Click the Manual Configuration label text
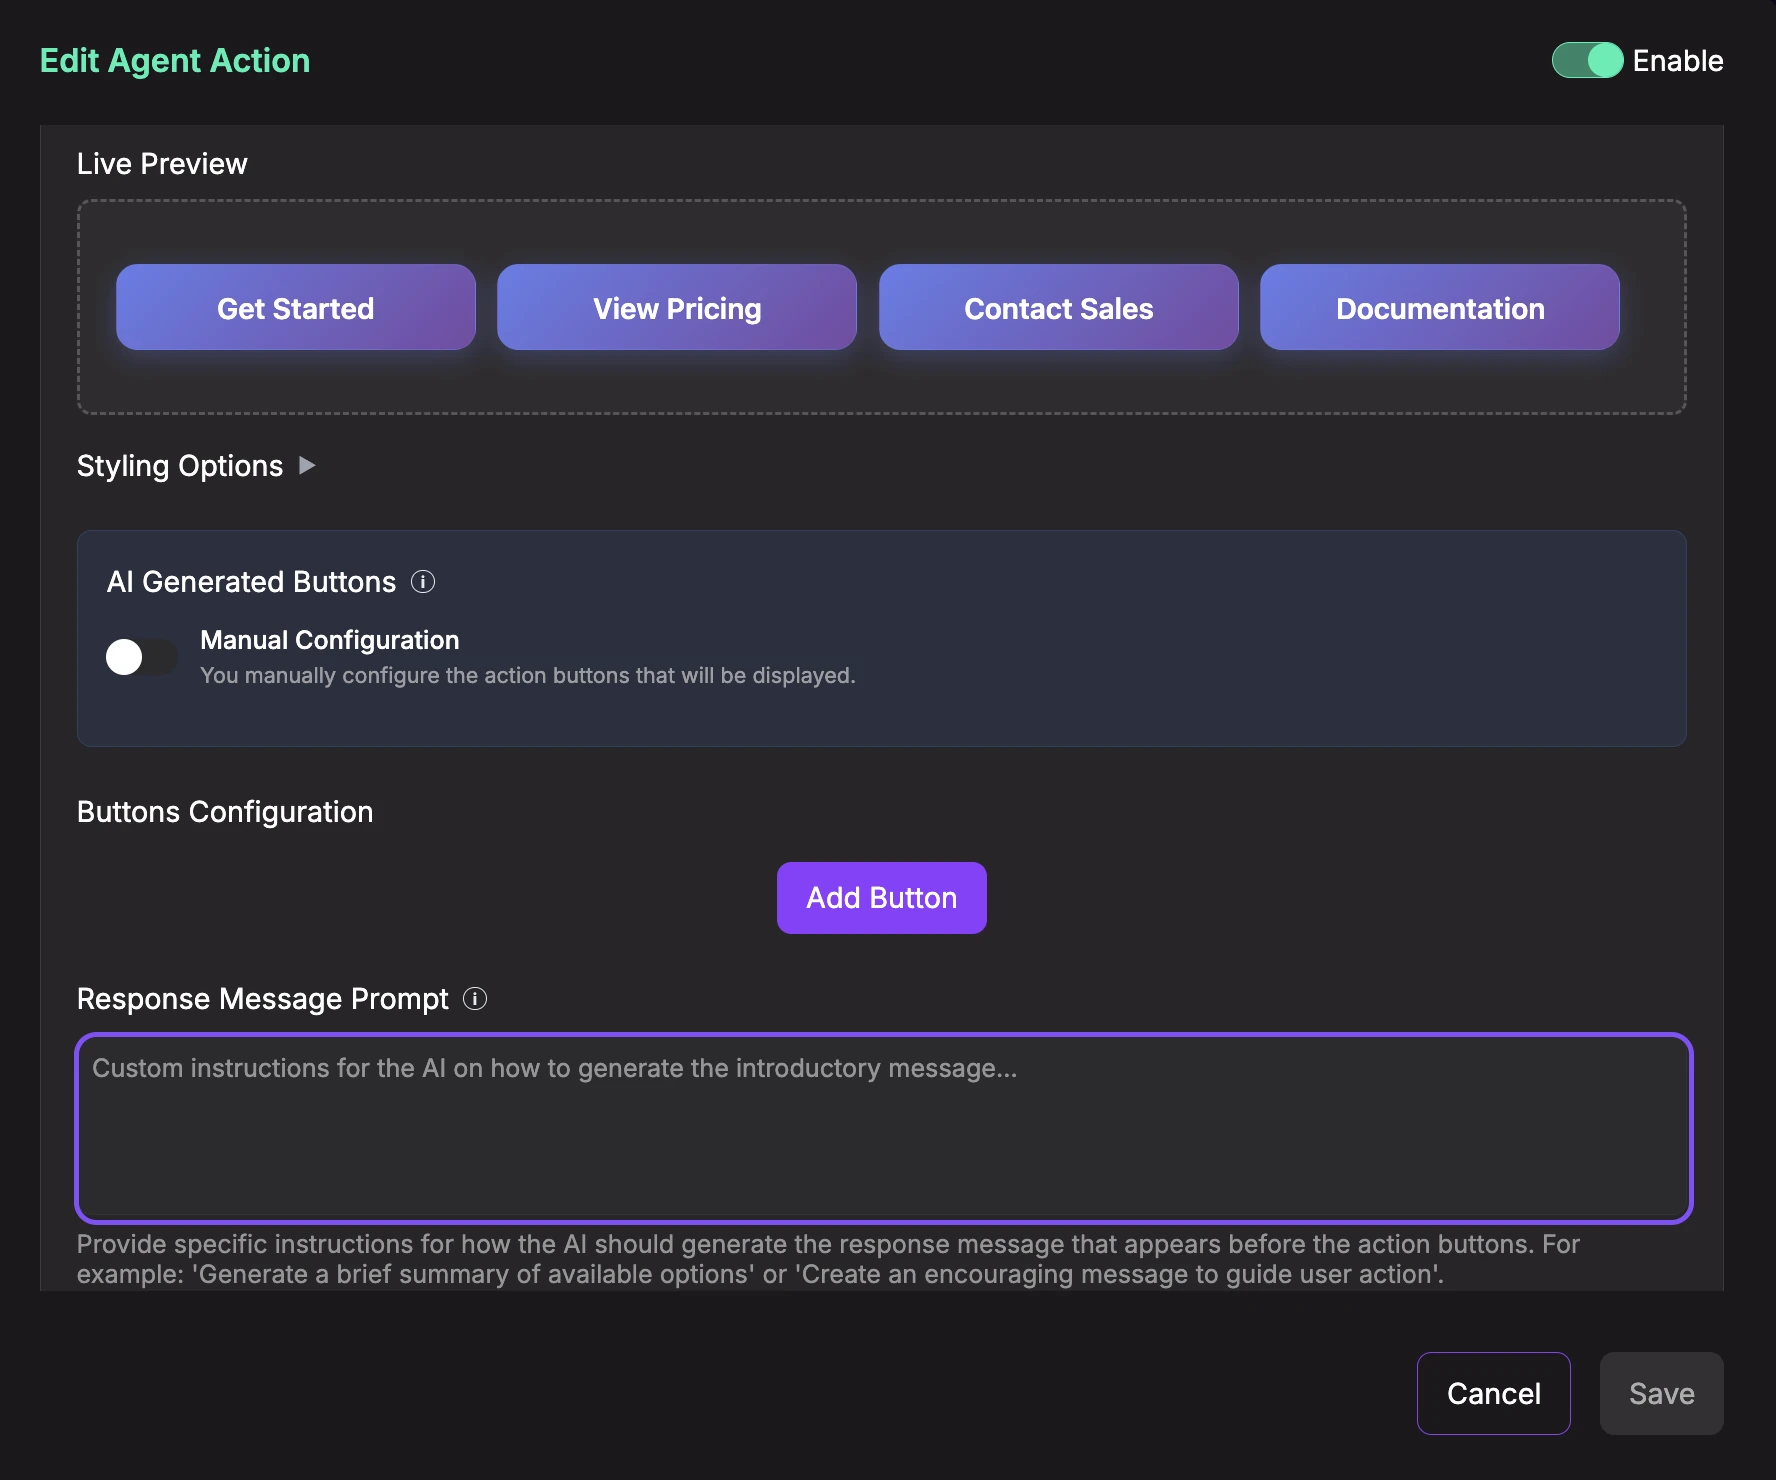This screenshot has width=1776, height=1480. click(x=330, y=640)
